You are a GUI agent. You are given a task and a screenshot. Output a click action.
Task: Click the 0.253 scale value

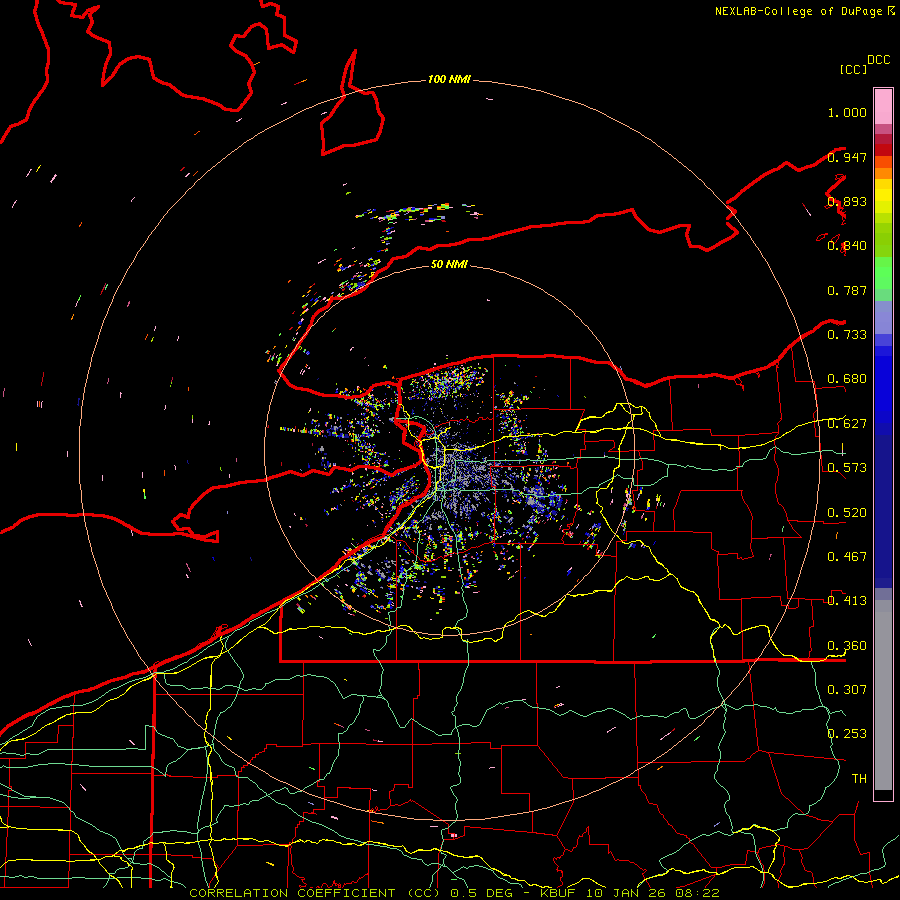coord(847,734)
